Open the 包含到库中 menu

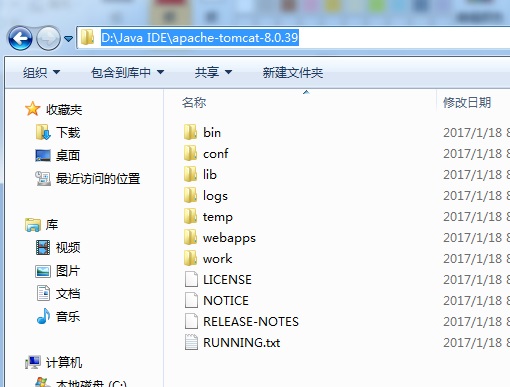click(x=127, y=72)
